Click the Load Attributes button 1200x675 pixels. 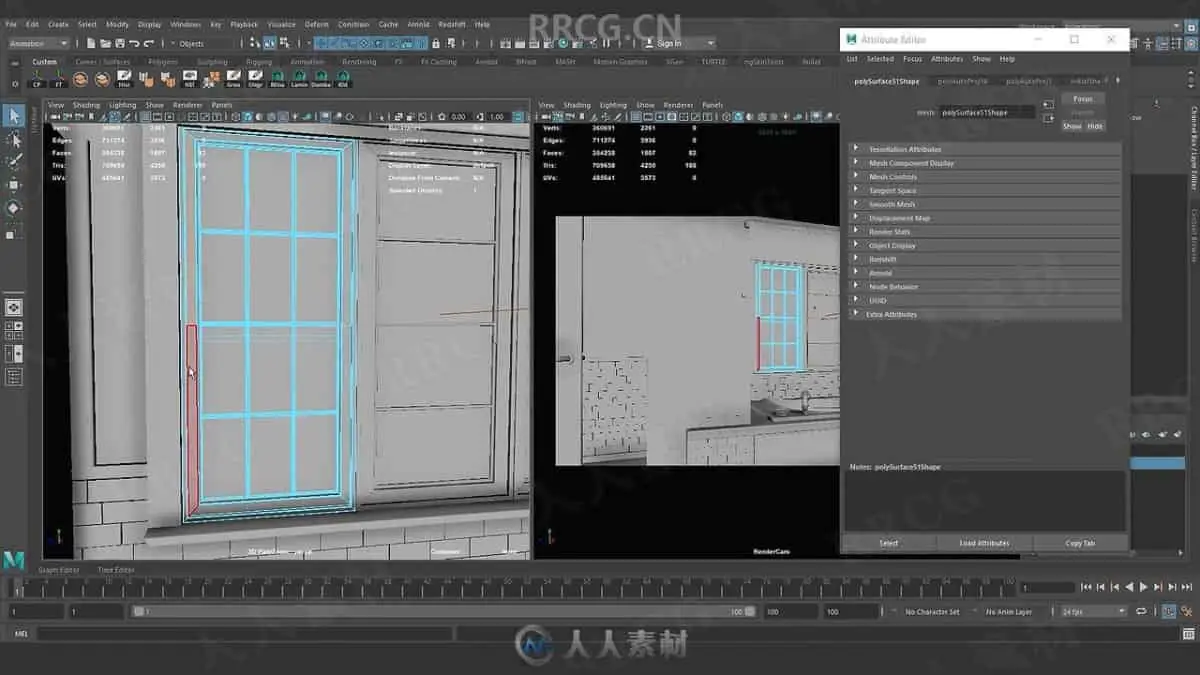coord(984,543)
